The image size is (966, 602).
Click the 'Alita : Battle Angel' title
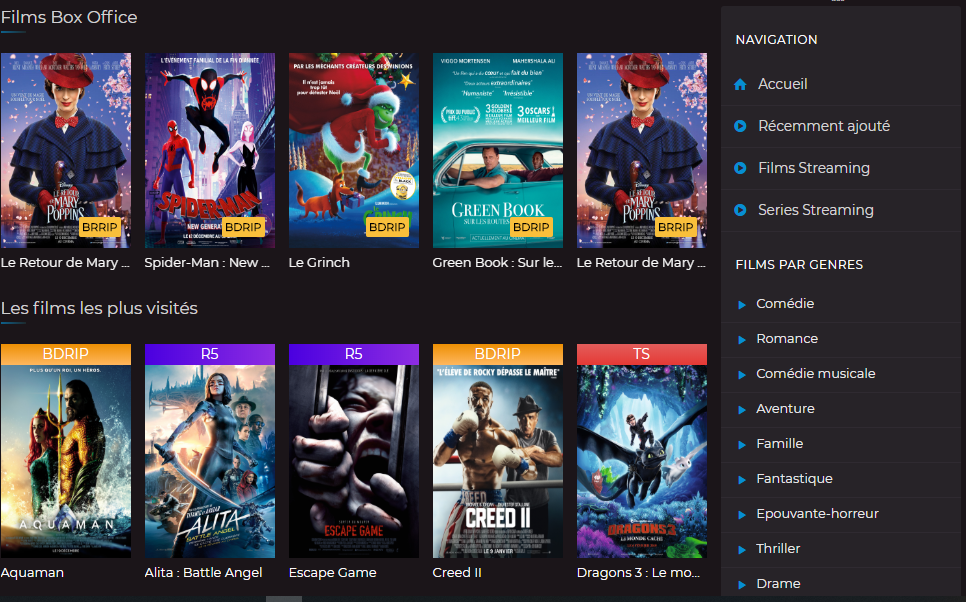click(x=203, y=572)
